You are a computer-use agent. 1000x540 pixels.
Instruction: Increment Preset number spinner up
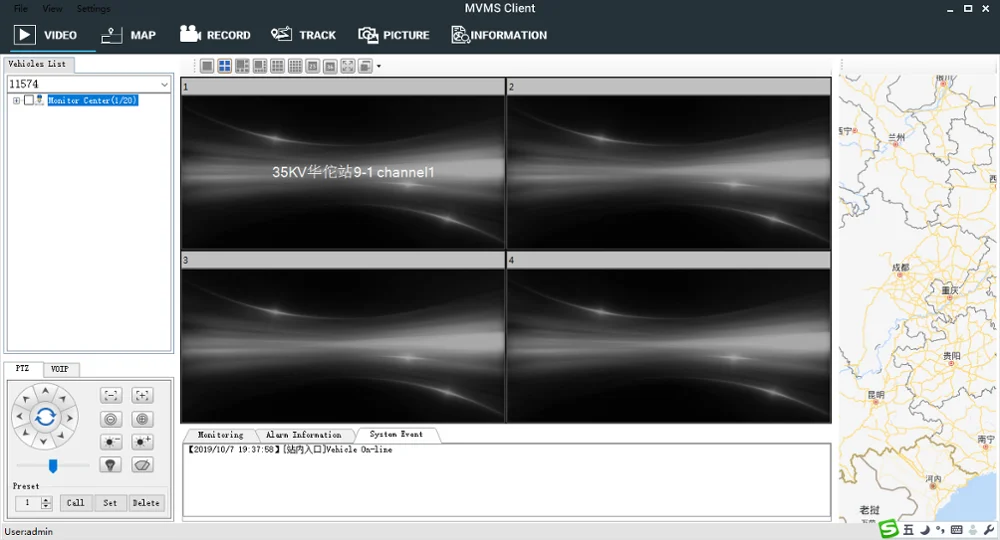tap(46, 500)
